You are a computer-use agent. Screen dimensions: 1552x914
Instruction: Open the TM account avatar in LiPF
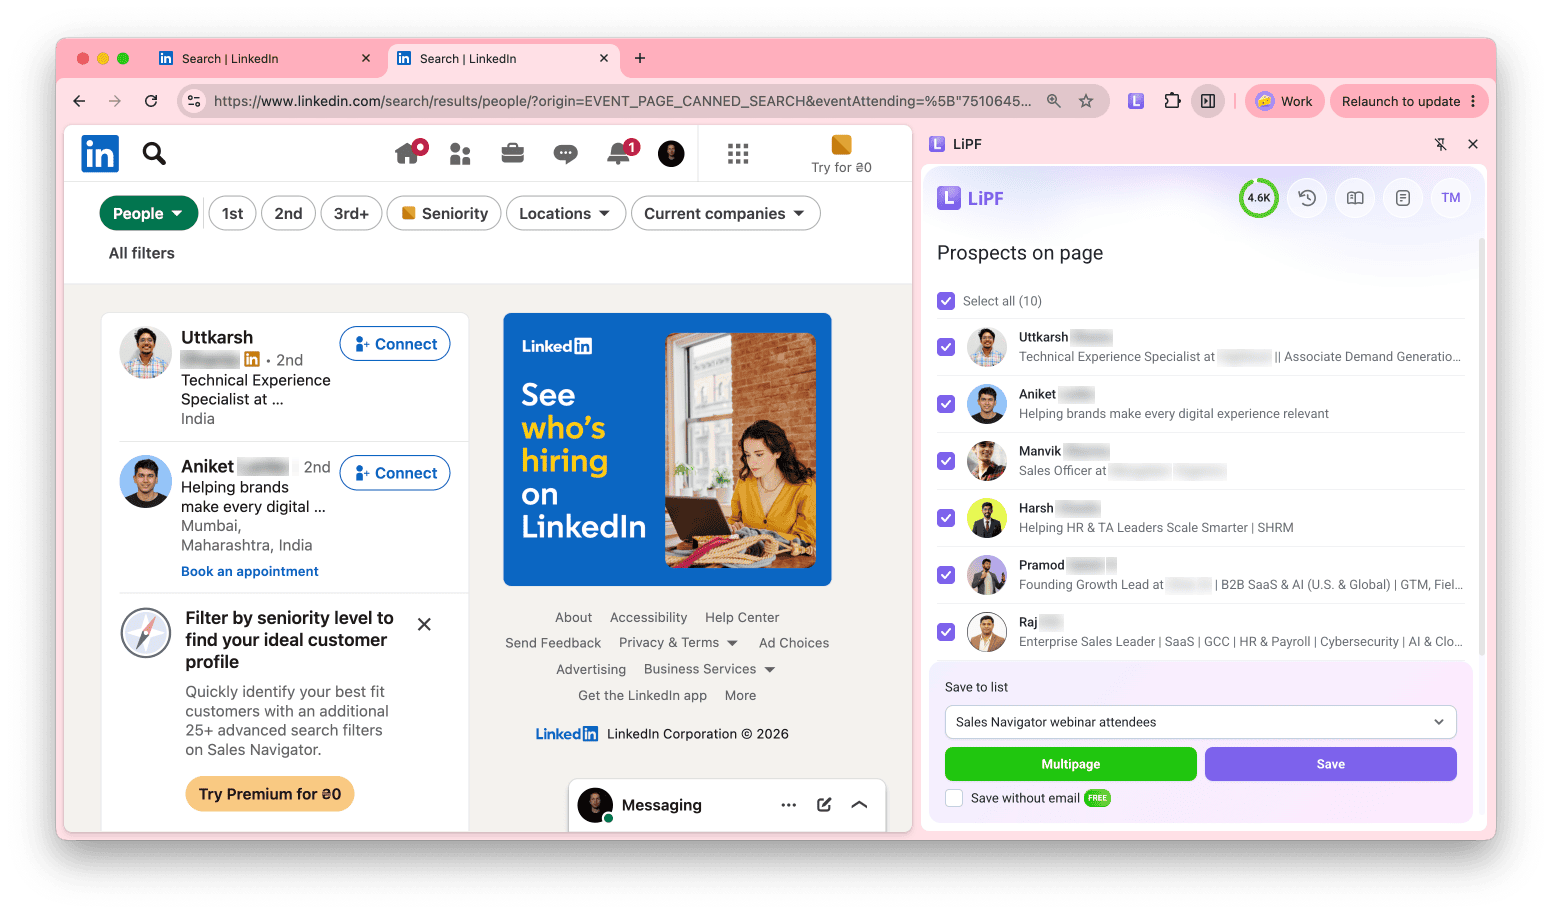[x=1451, y=198]
